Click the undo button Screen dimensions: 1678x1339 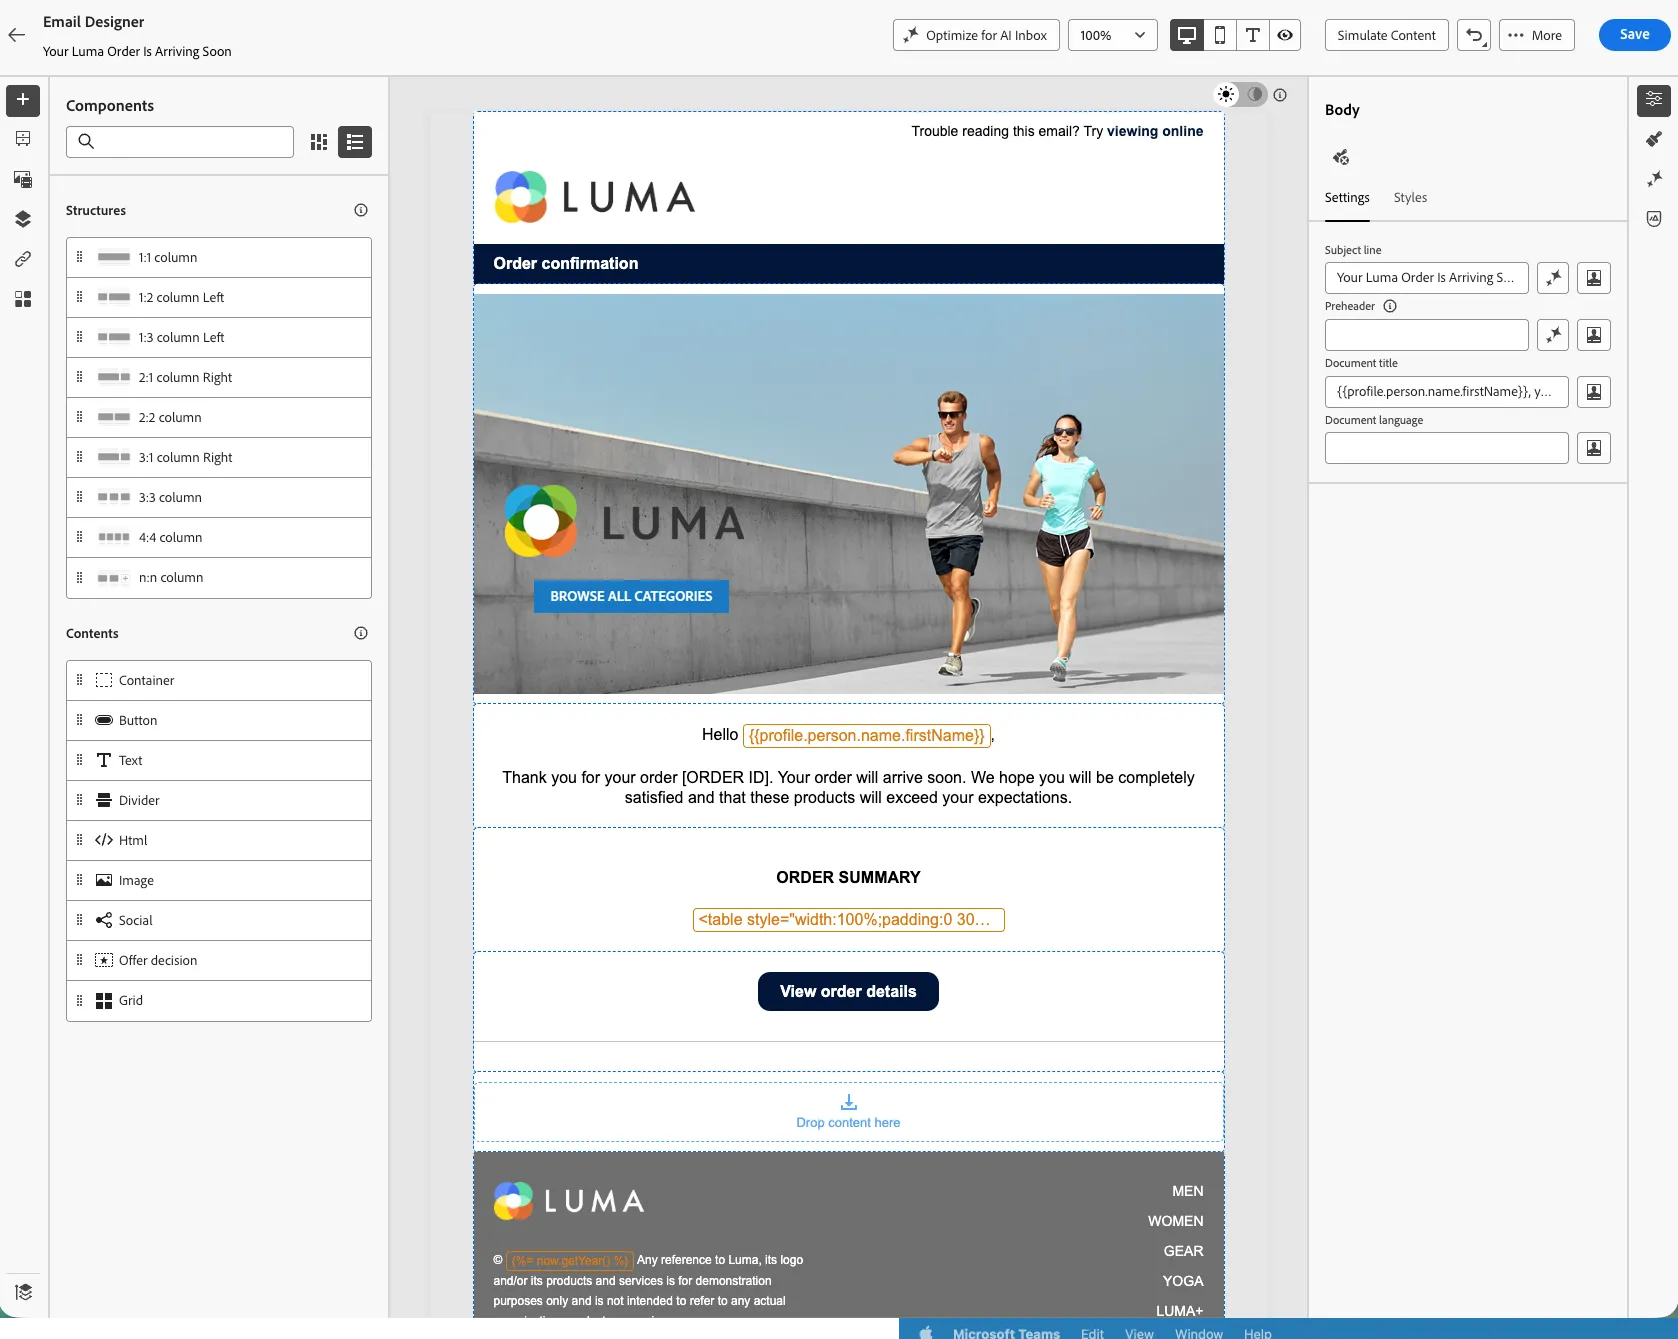click(1474, 35)
